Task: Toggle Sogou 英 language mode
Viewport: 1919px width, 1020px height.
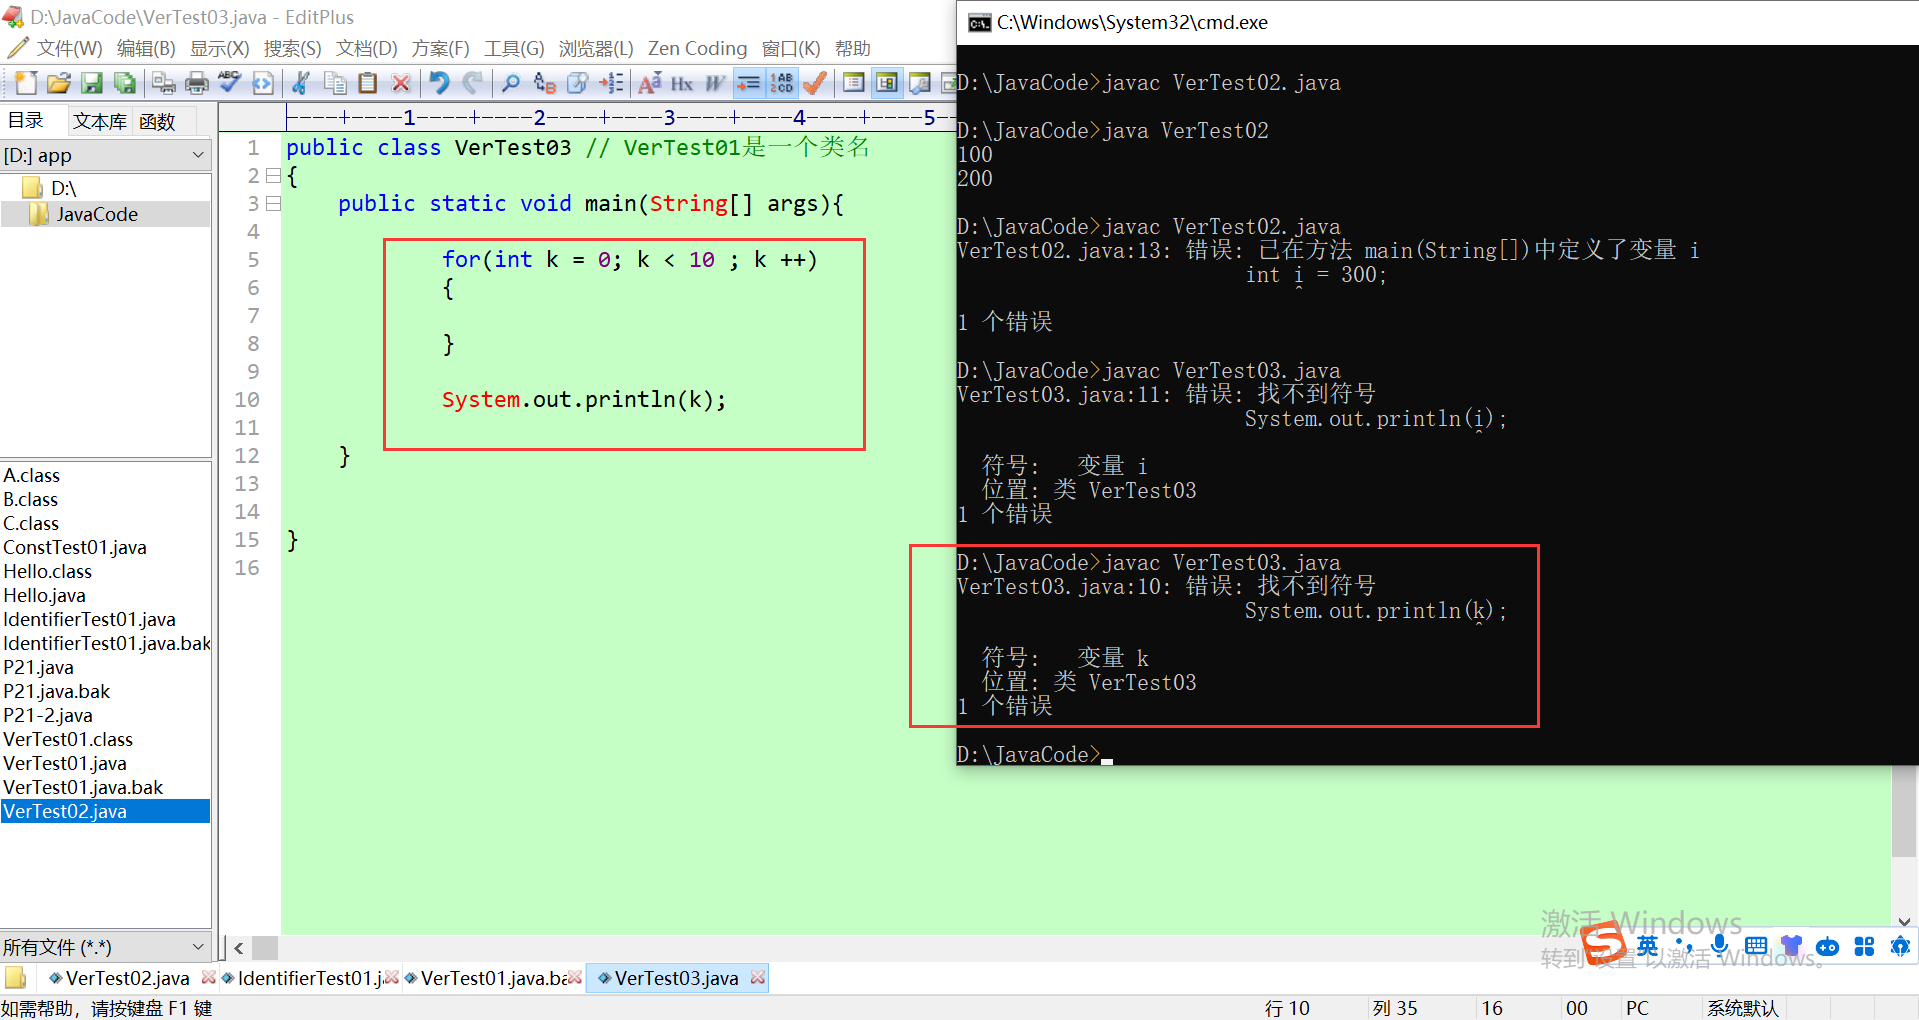Action: click(1647, 946)
